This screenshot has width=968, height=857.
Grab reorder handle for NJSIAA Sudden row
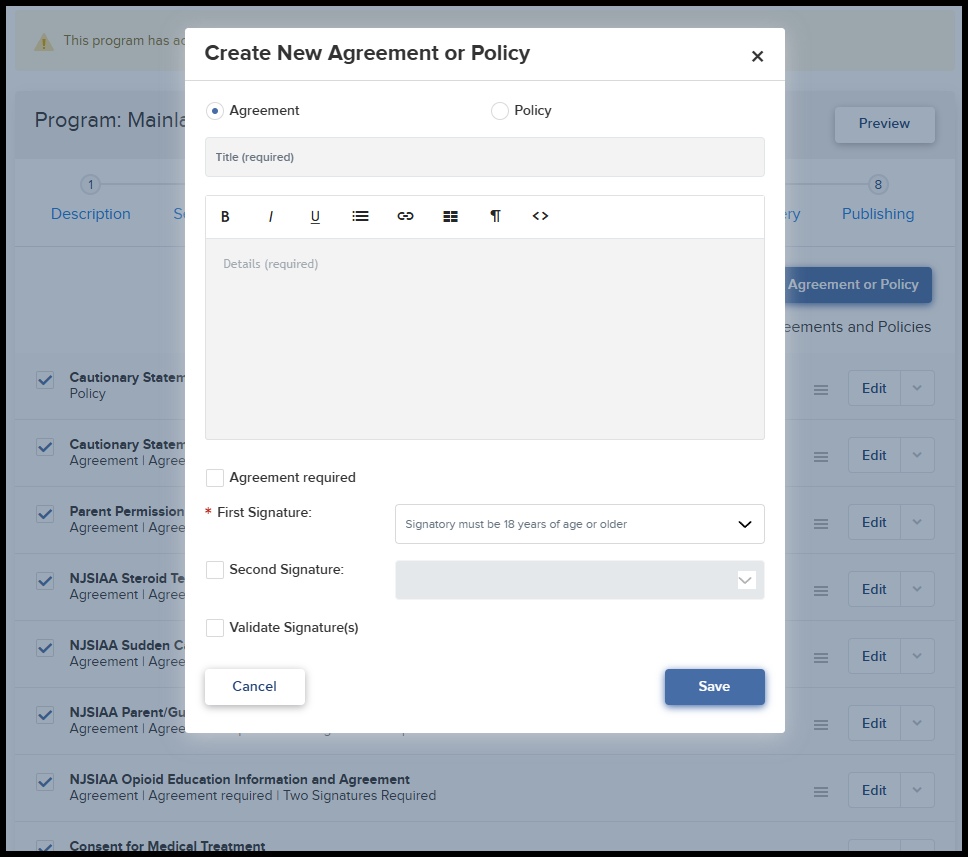pyautogui.click(x=820, y=658)
